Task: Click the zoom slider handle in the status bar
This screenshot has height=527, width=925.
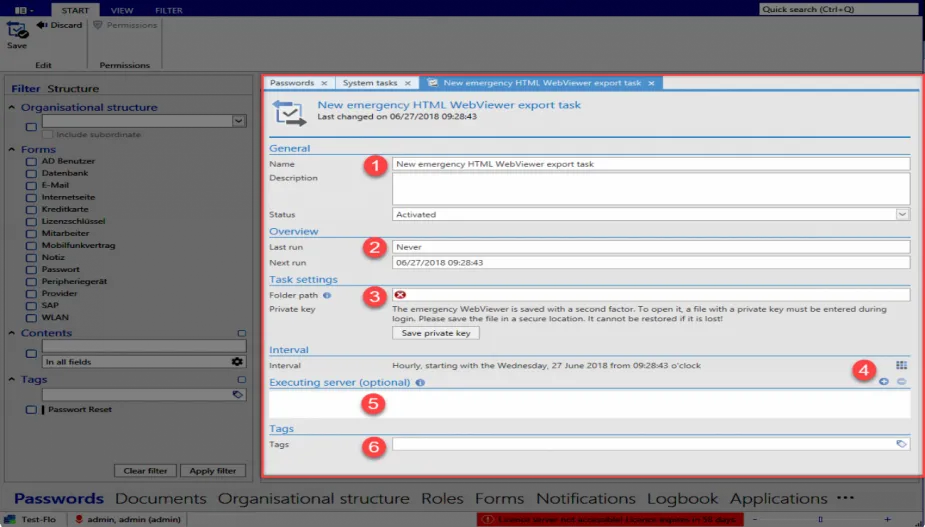Action: [x=820, y=519]
